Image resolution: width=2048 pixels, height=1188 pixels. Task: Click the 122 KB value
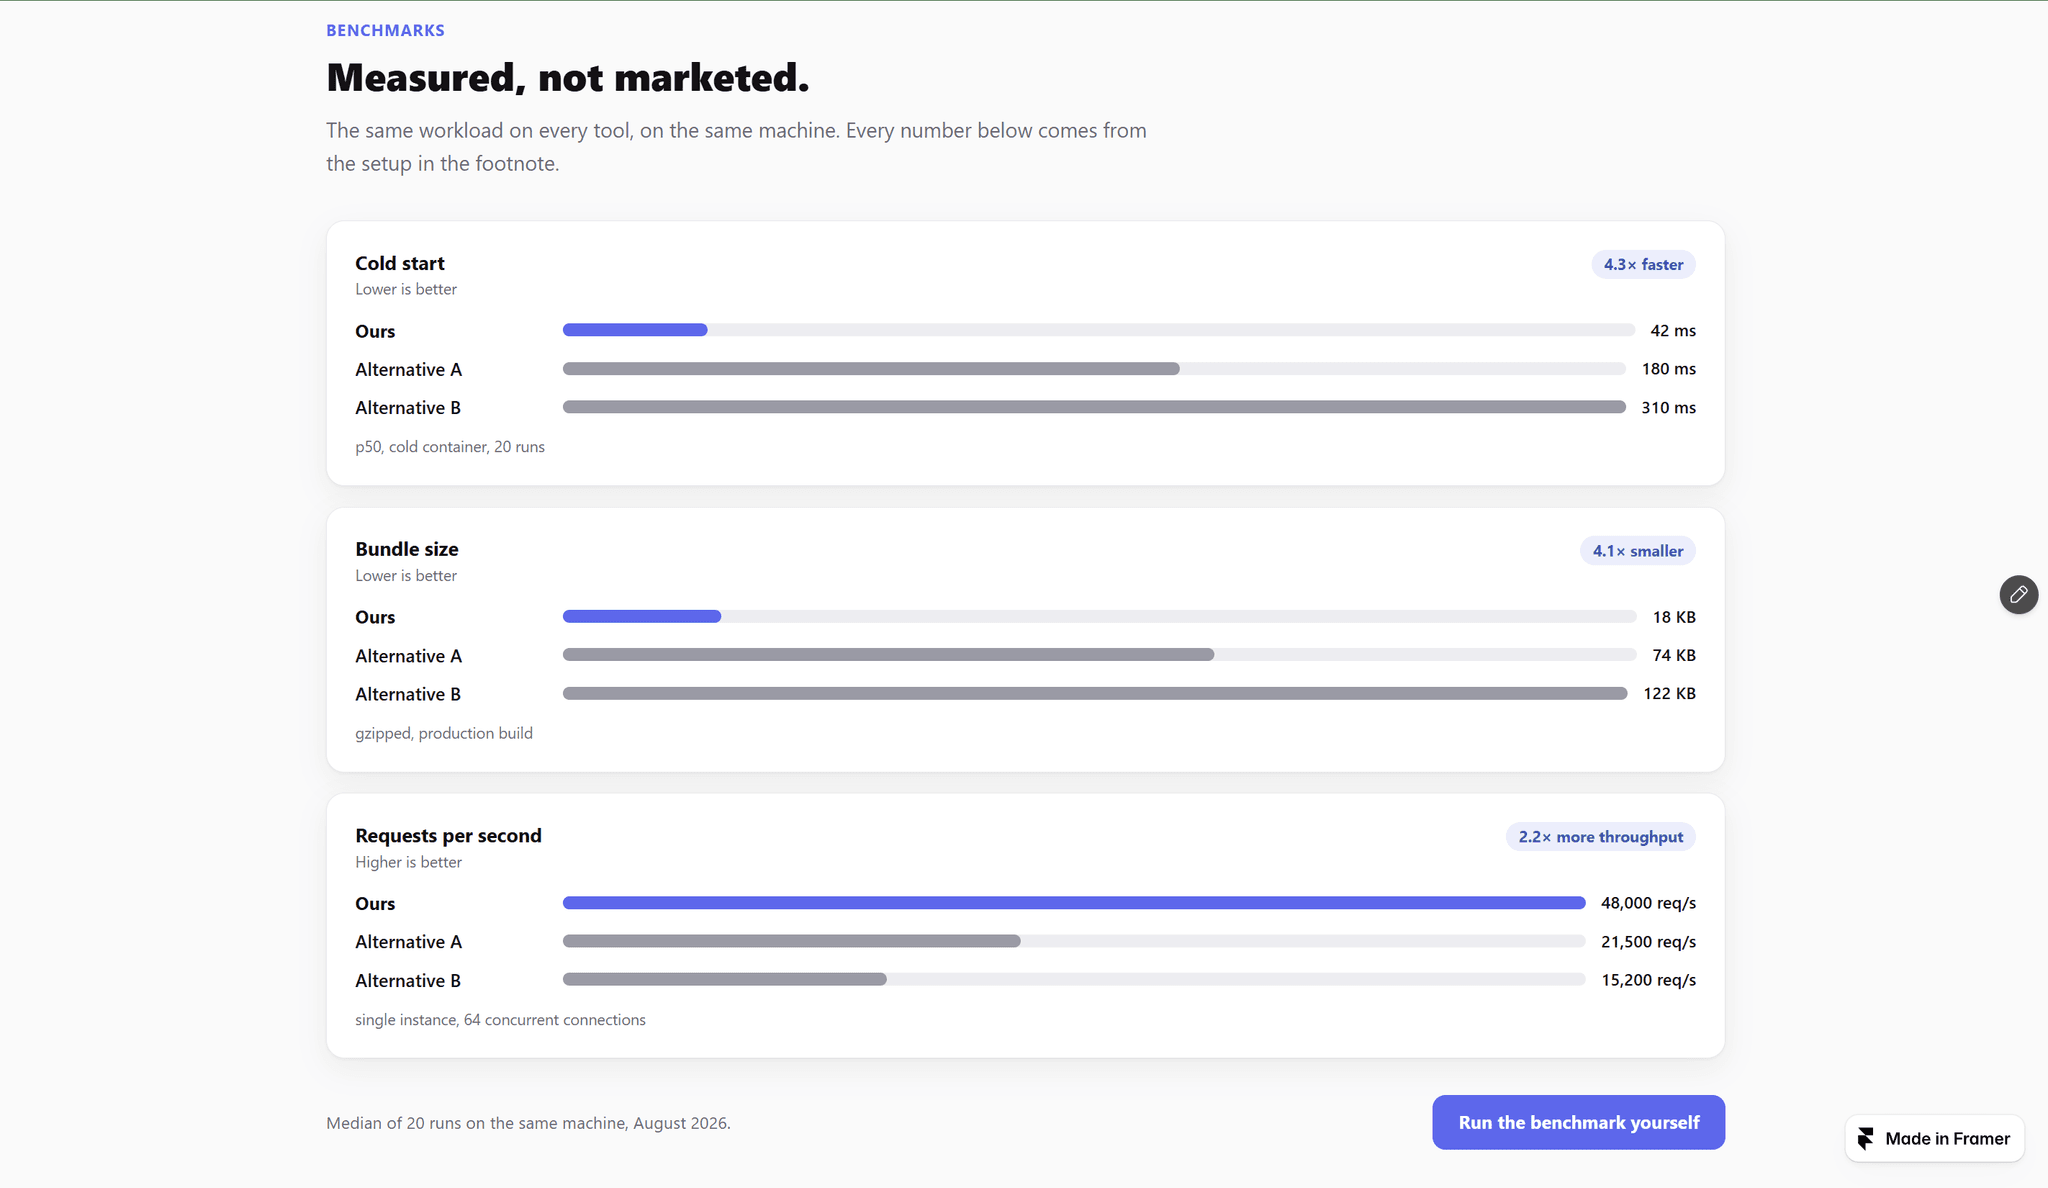tap(1669, 693)
